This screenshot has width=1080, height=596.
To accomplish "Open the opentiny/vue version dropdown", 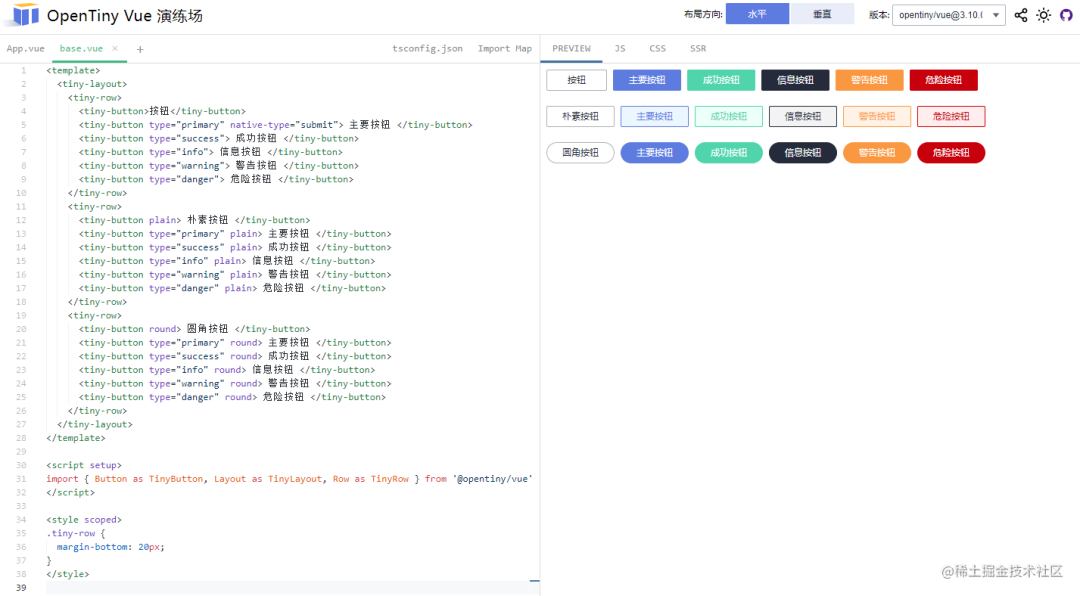I will [x=948, y=14].
